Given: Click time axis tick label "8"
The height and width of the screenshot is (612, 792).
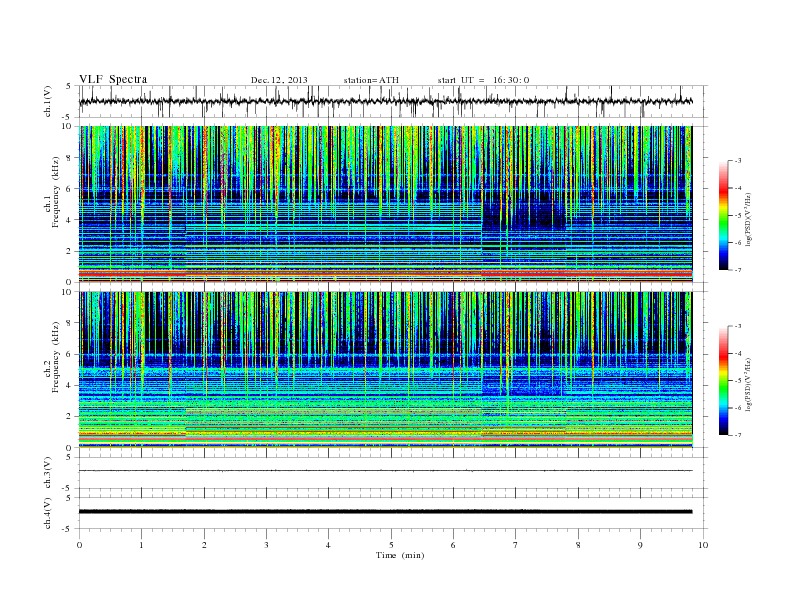Looking at the screenshot, I should 578,545.
